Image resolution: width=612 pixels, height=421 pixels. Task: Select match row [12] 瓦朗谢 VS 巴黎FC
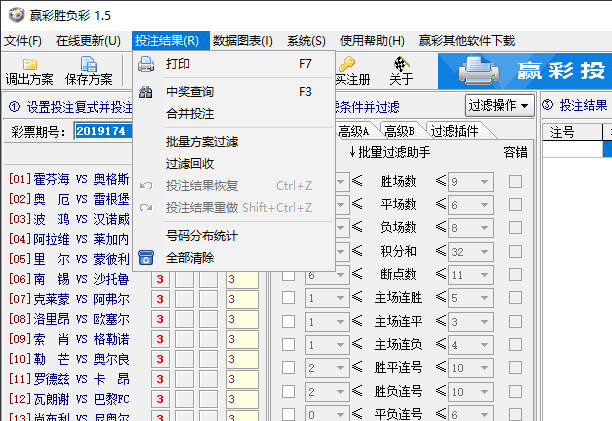(x=69, y=399)
